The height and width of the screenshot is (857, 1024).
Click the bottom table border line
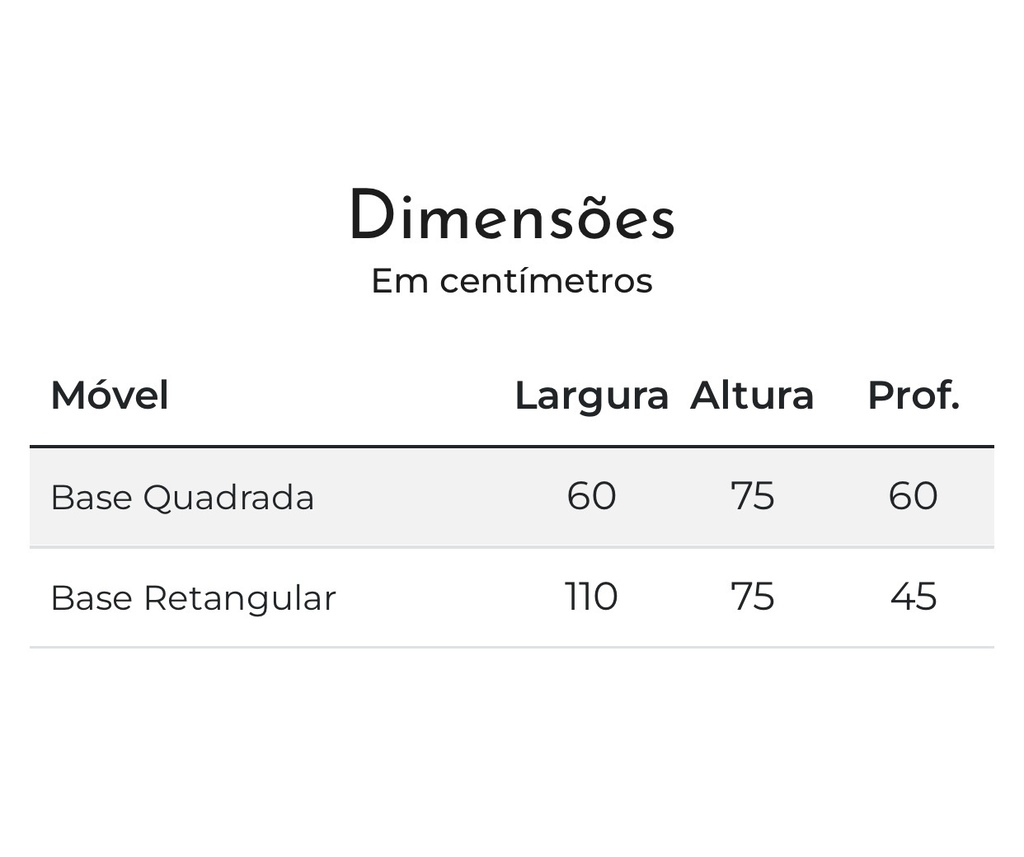point(512,647)
